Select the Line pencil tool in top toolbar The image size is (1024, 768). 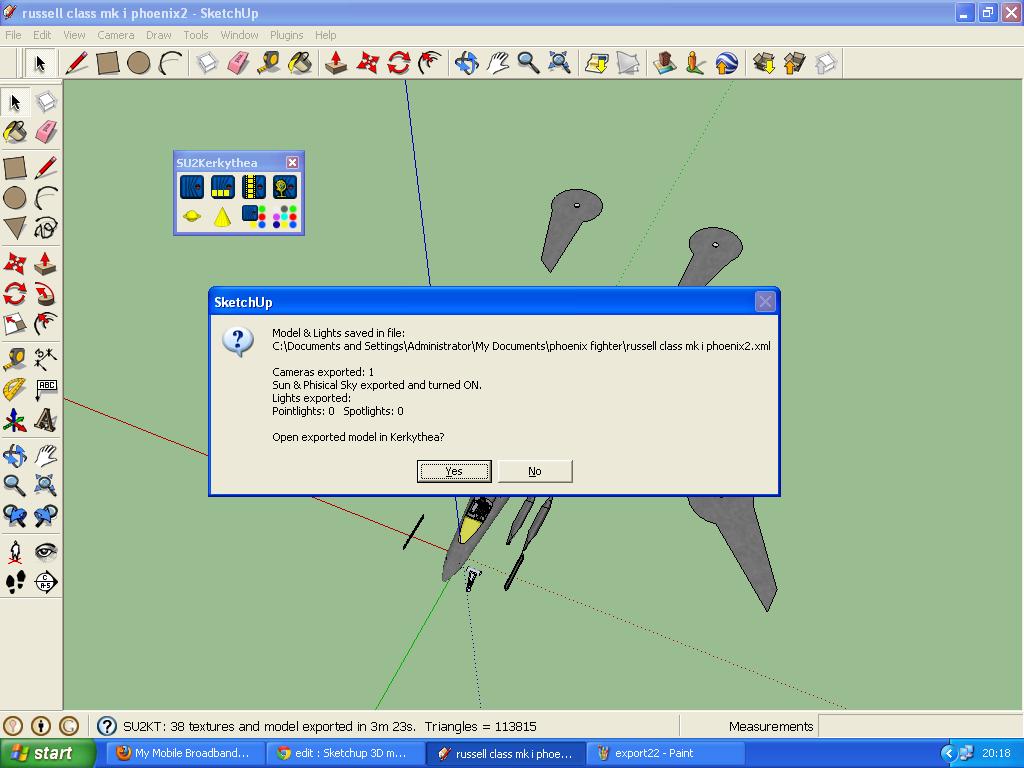76,63
